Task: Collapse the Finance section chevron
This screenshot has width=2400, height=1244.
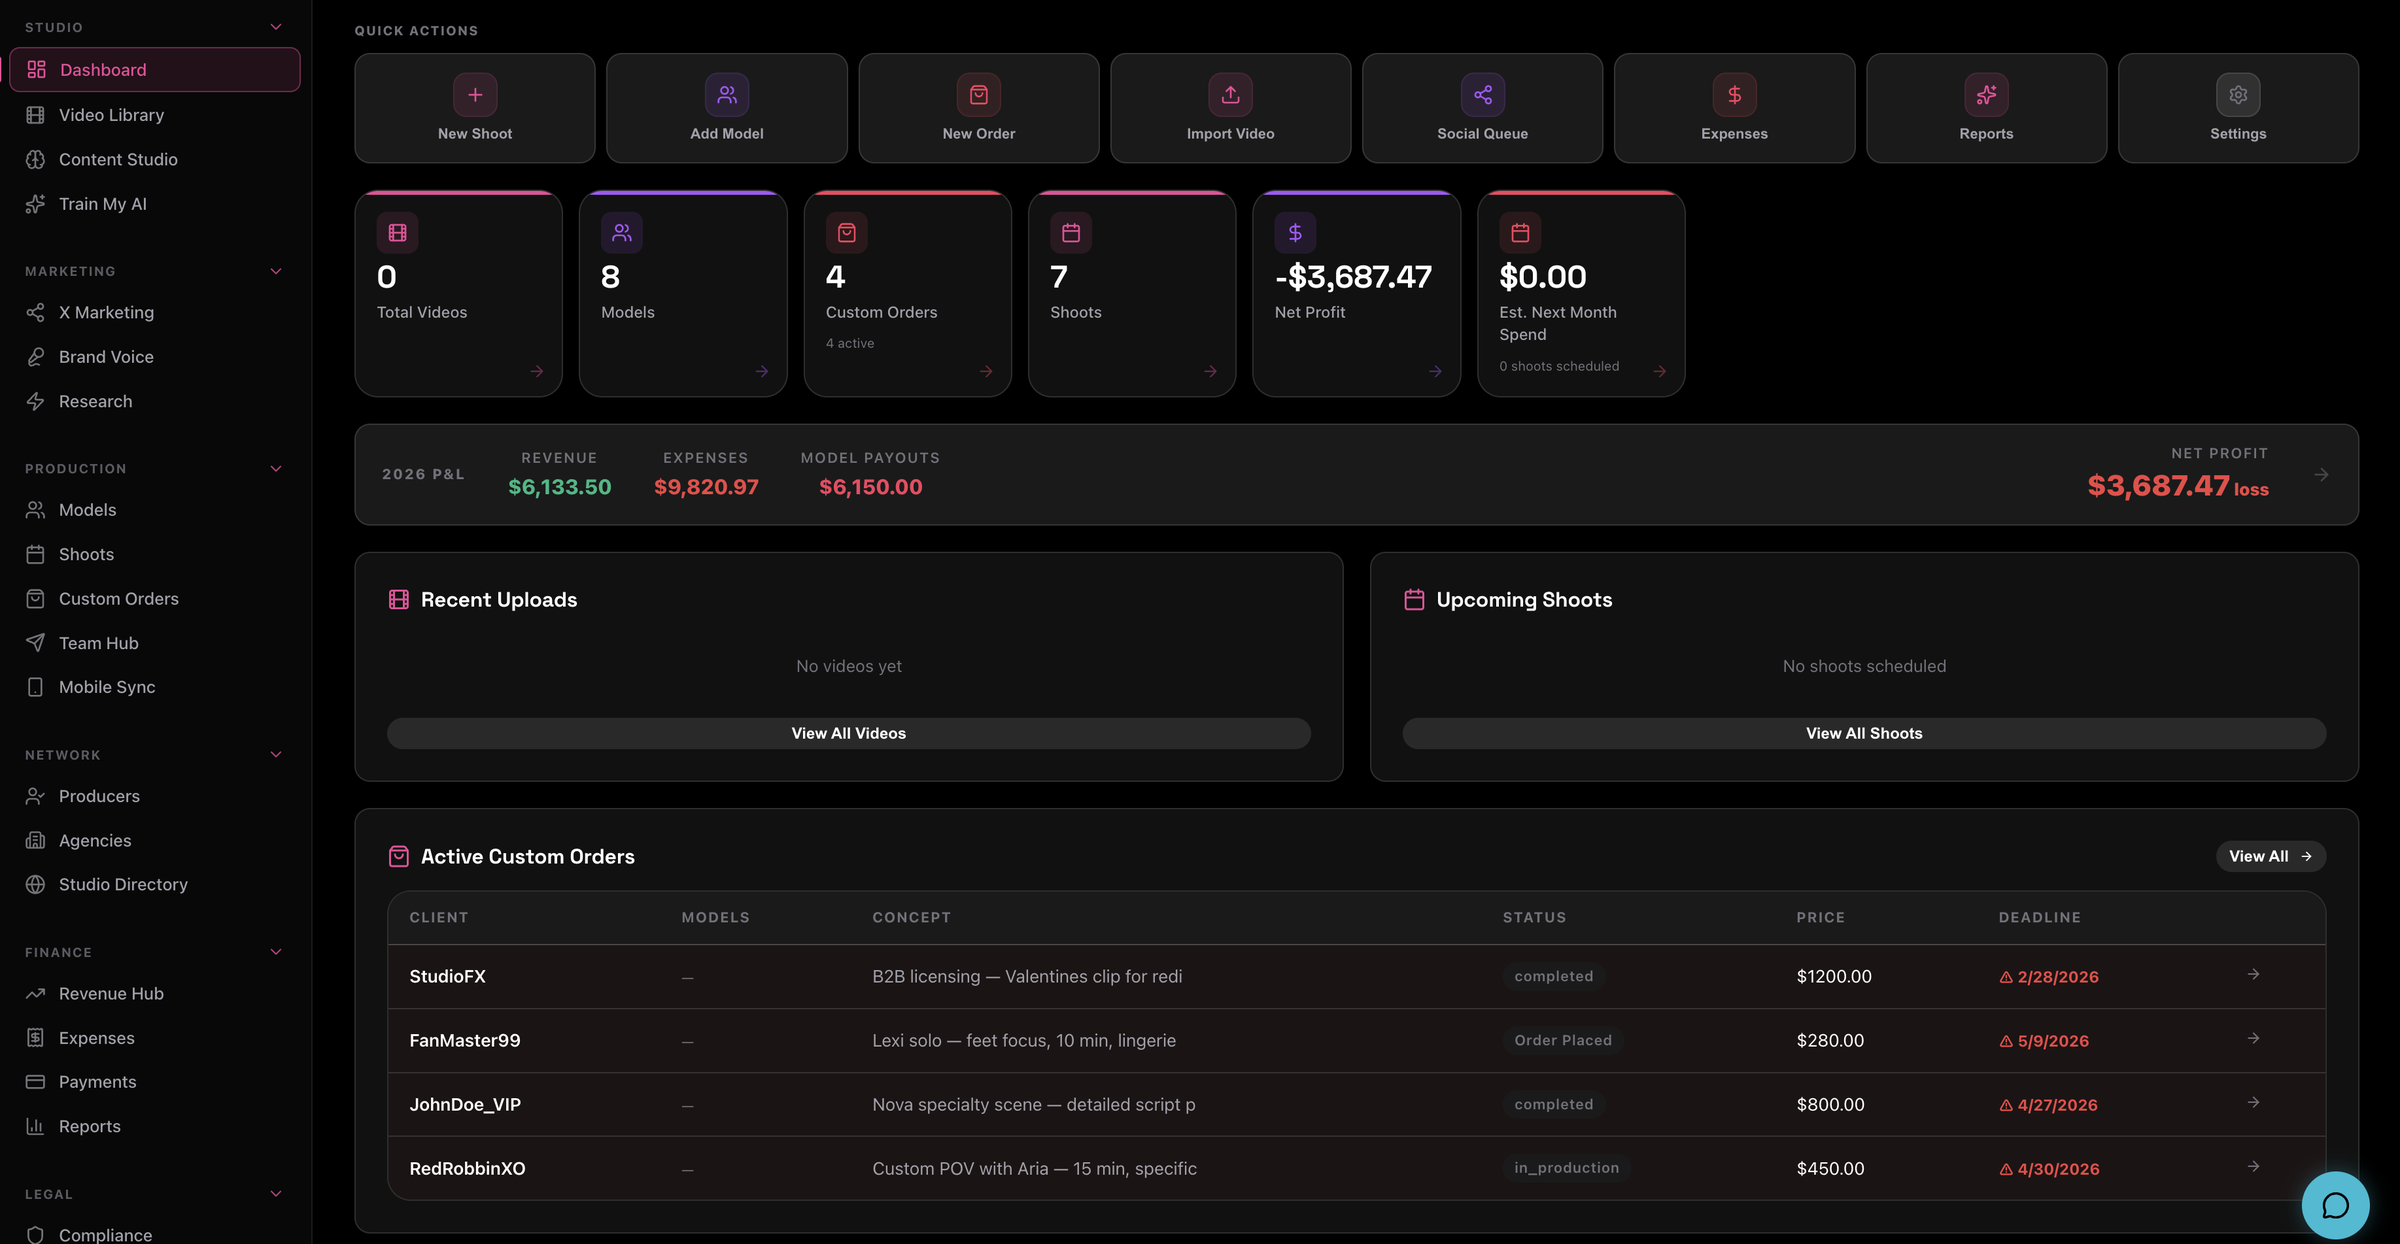Action: click(276, 951)
